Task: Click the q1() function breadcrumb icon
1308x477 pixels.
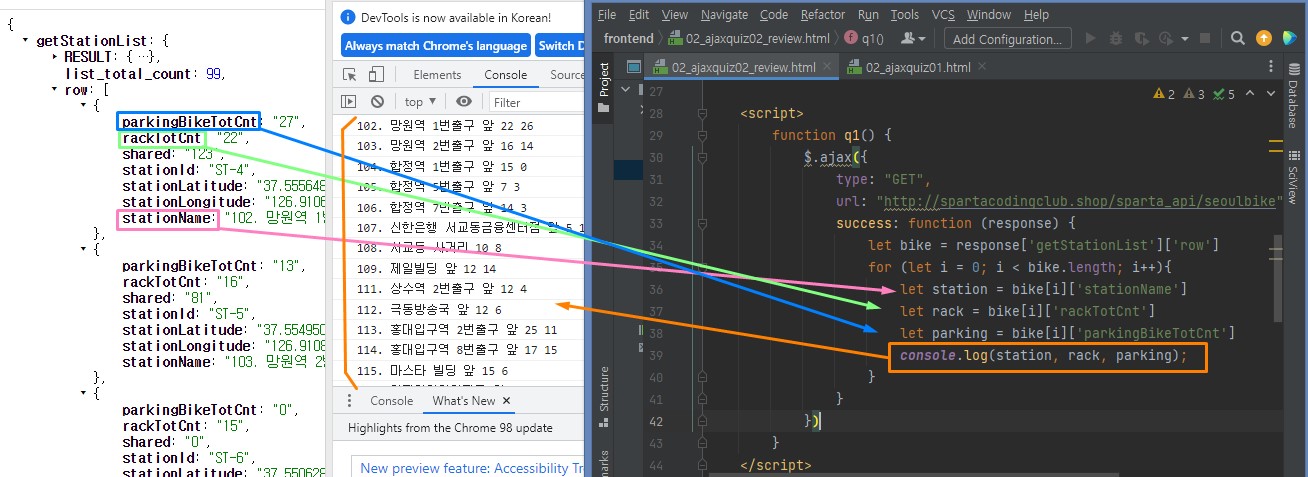Action: [x=851, y=38]
